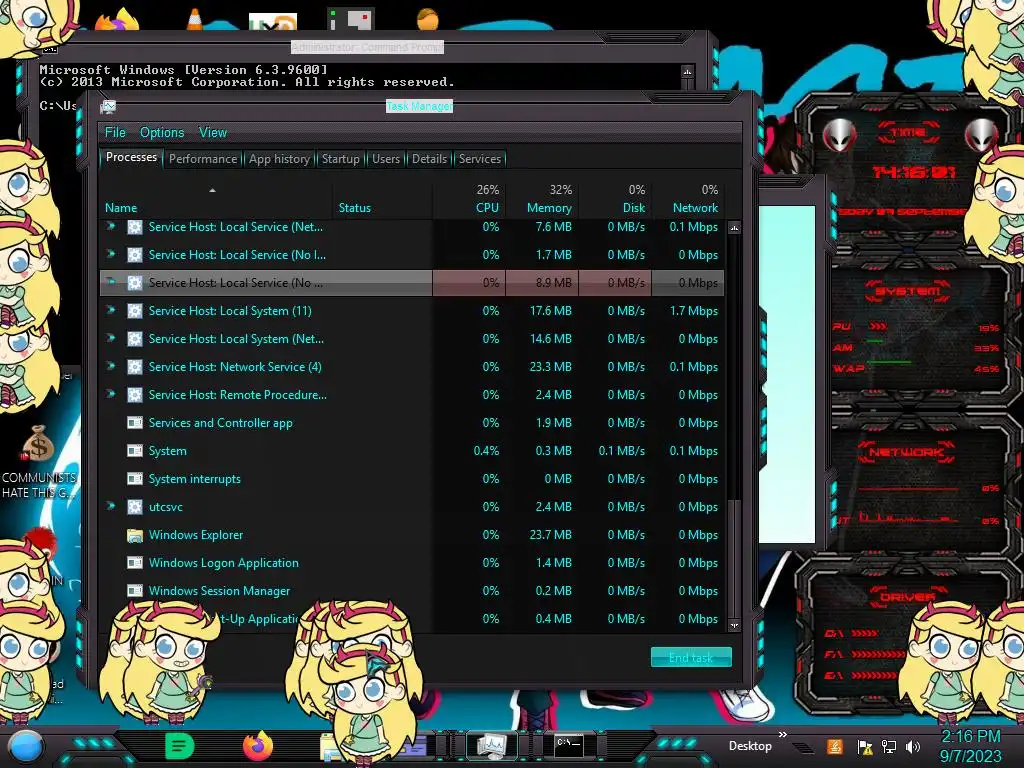This screenshot has height=768, width=1024.
Task: Click the Command Prompt window scroll up arrow
Action: point(687,71)
